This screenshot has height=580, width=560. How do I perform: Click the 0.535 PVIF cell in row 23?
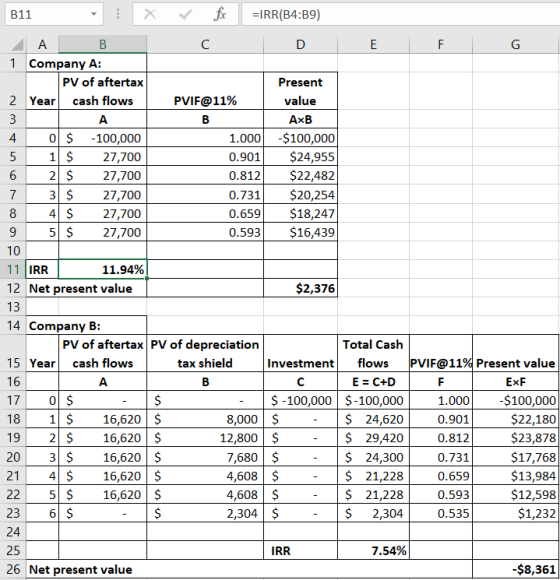[441, 513]
